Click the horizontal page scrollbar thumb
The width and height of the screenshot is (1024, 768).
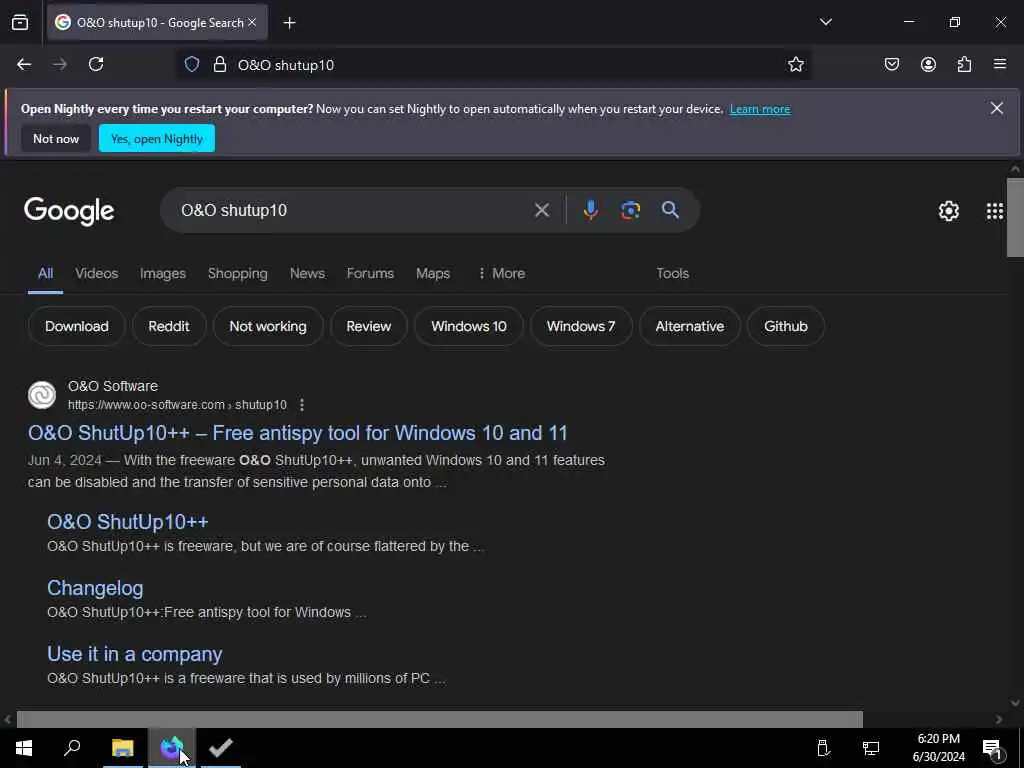pyautogui.click(x=440, y=719)
